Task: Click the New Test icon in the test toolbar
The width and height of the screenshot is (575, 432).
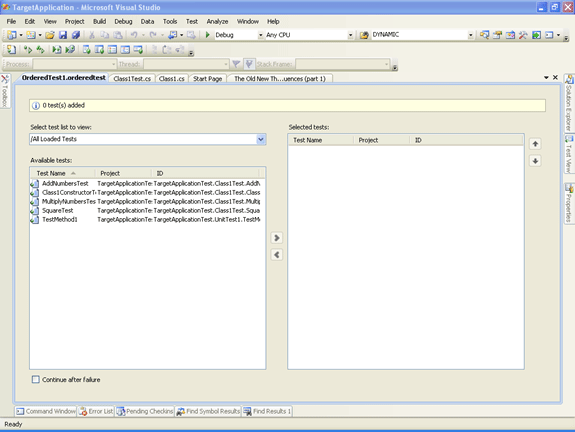Action: click(x=11, y=50)
